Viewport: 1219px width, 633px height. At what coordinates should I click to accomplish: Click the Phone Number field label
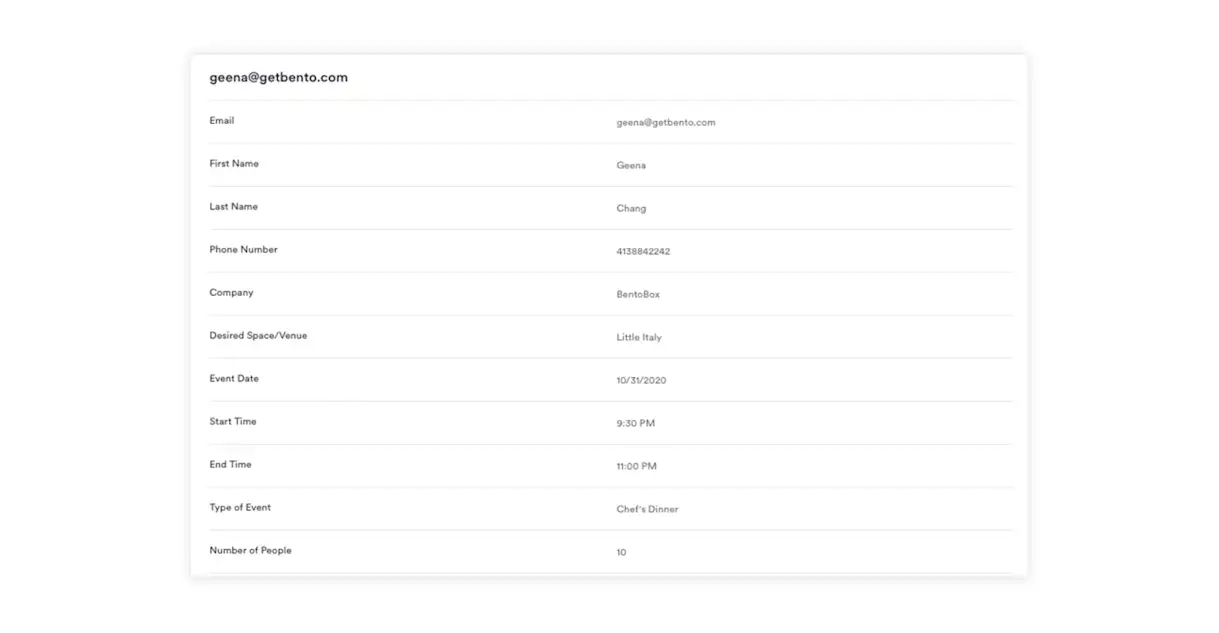pos(243,249)
